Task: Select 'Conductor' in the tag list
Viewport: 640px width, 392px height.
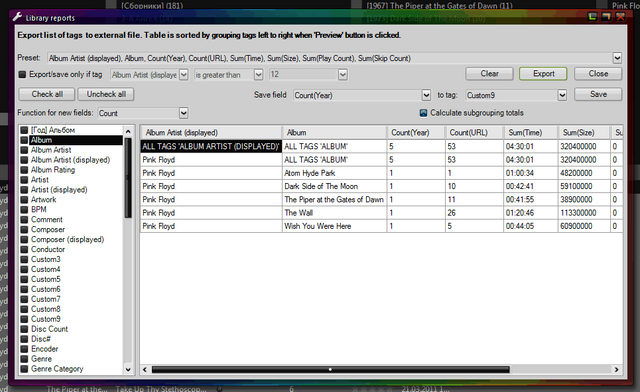Action: click(x=48, y=249)
